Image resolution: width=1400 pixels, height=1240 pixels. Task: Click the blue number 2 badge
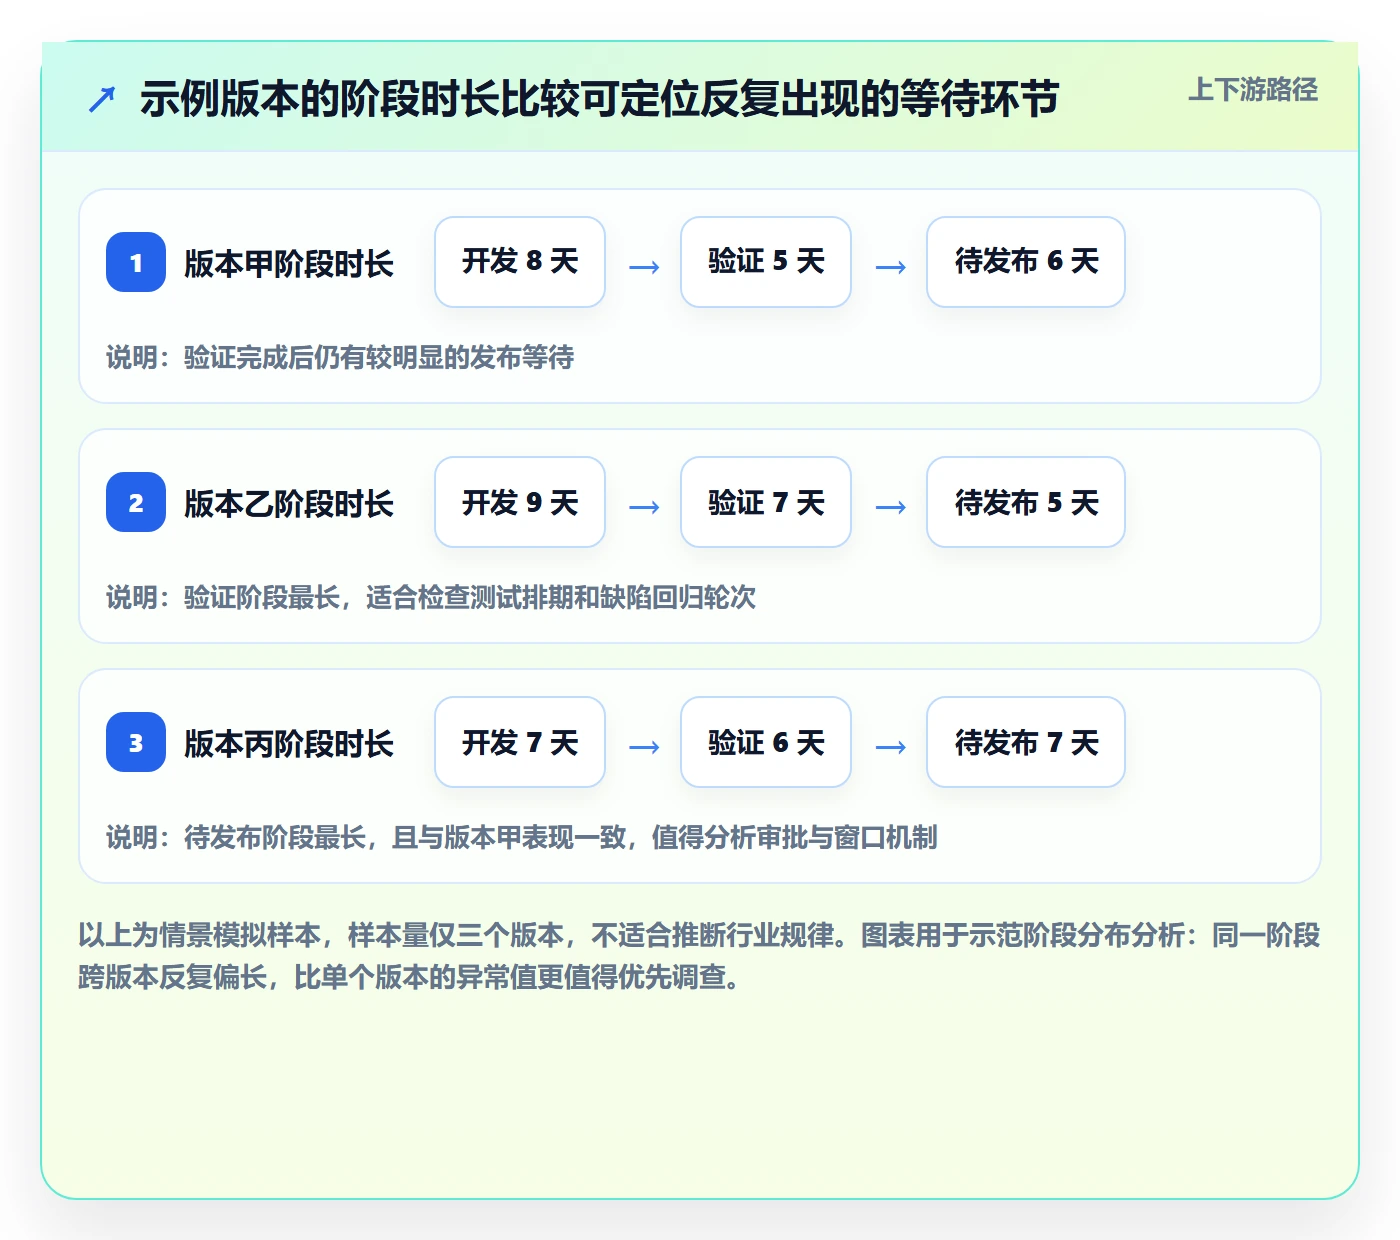click(x=136, y=502)
